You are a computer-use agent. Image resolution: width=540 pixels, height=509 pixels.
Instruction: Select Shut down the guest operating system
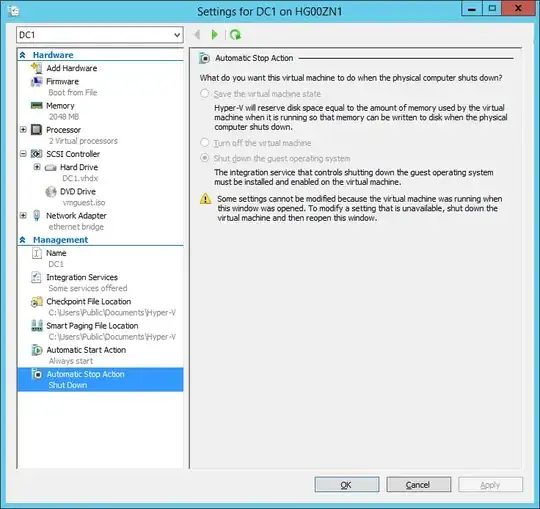coord(205,158)
